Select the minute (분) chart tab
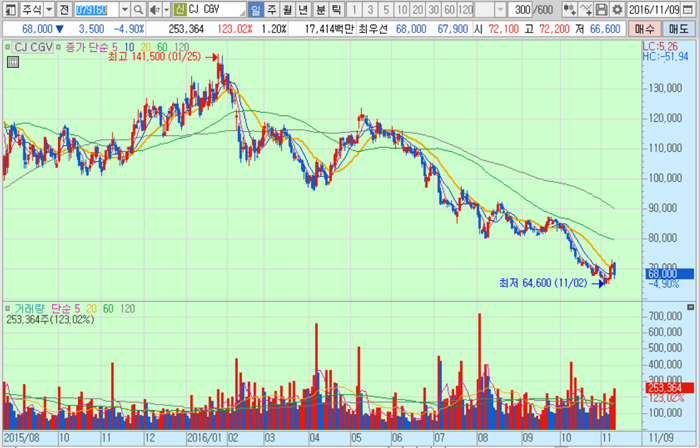Screen dimensions: 700x448 [322, 9]
